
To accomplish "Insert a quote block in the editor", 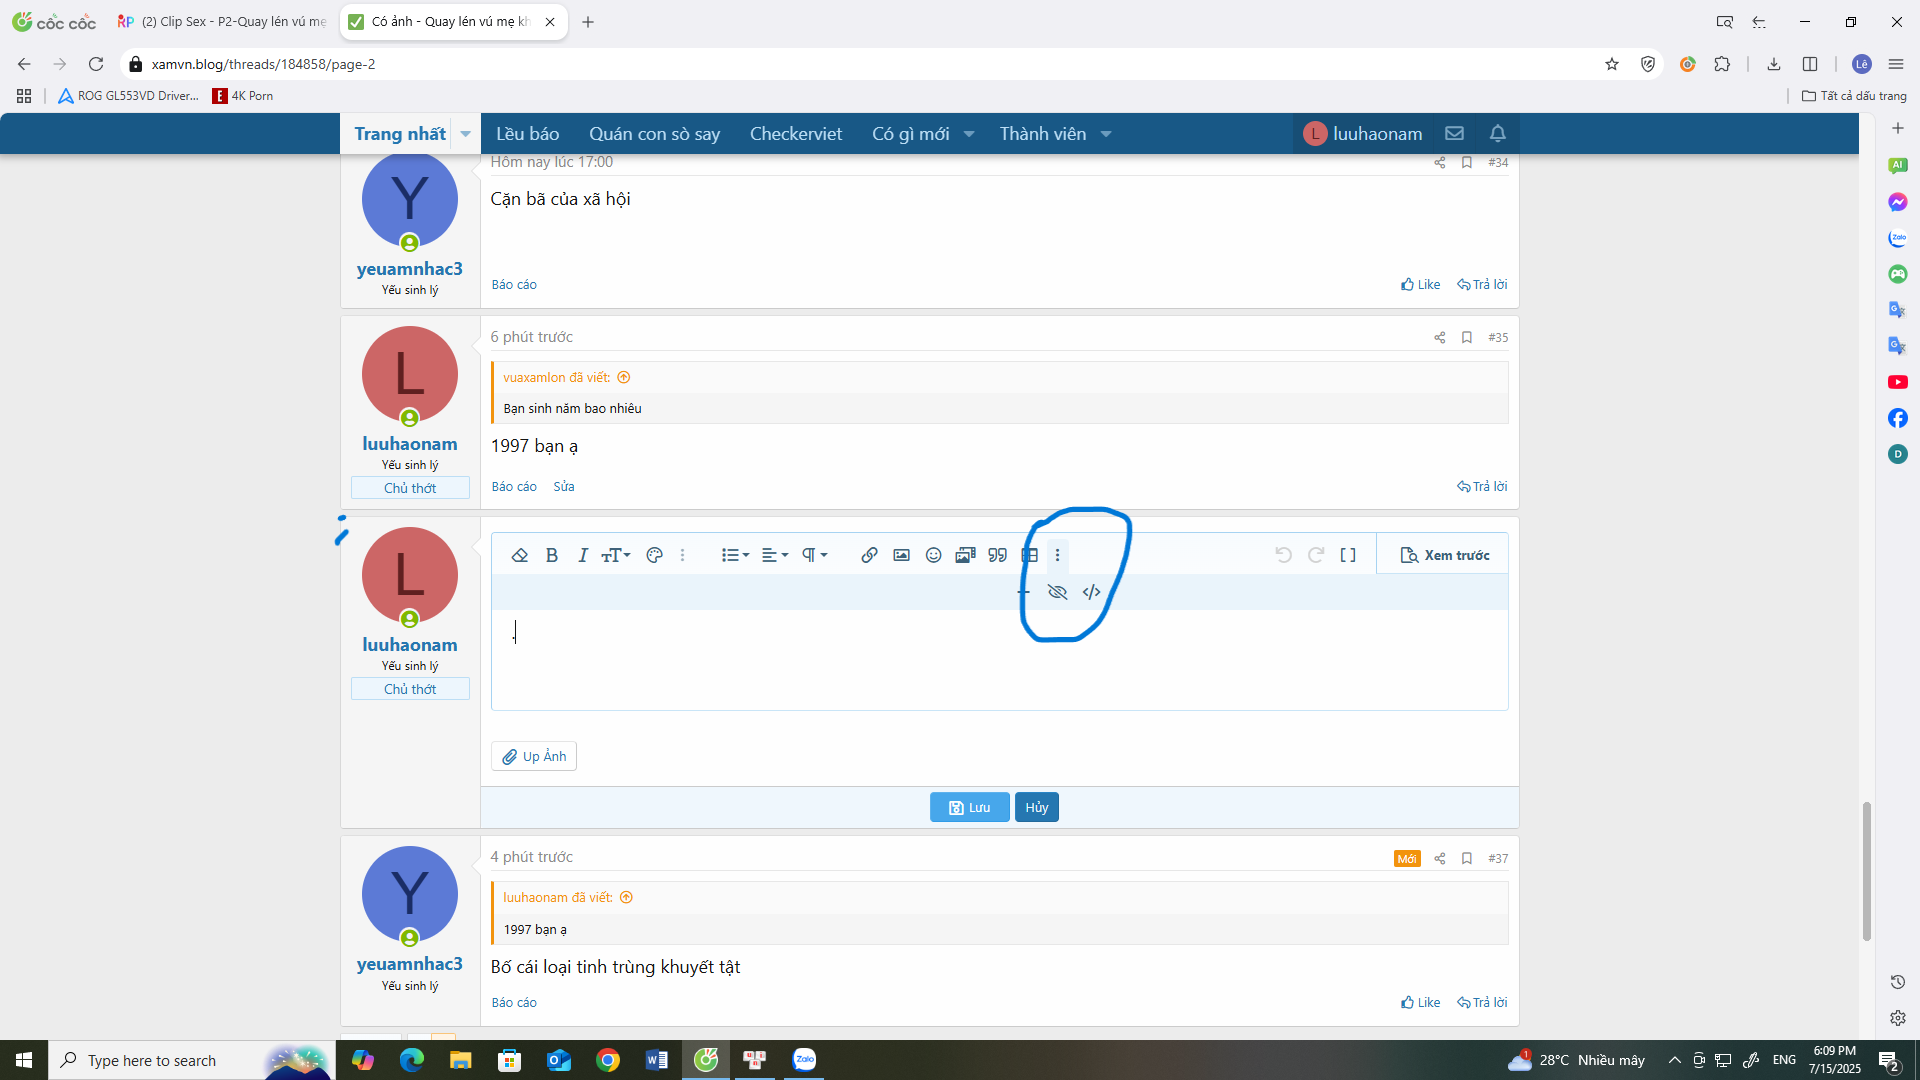I will coord(997,555).
